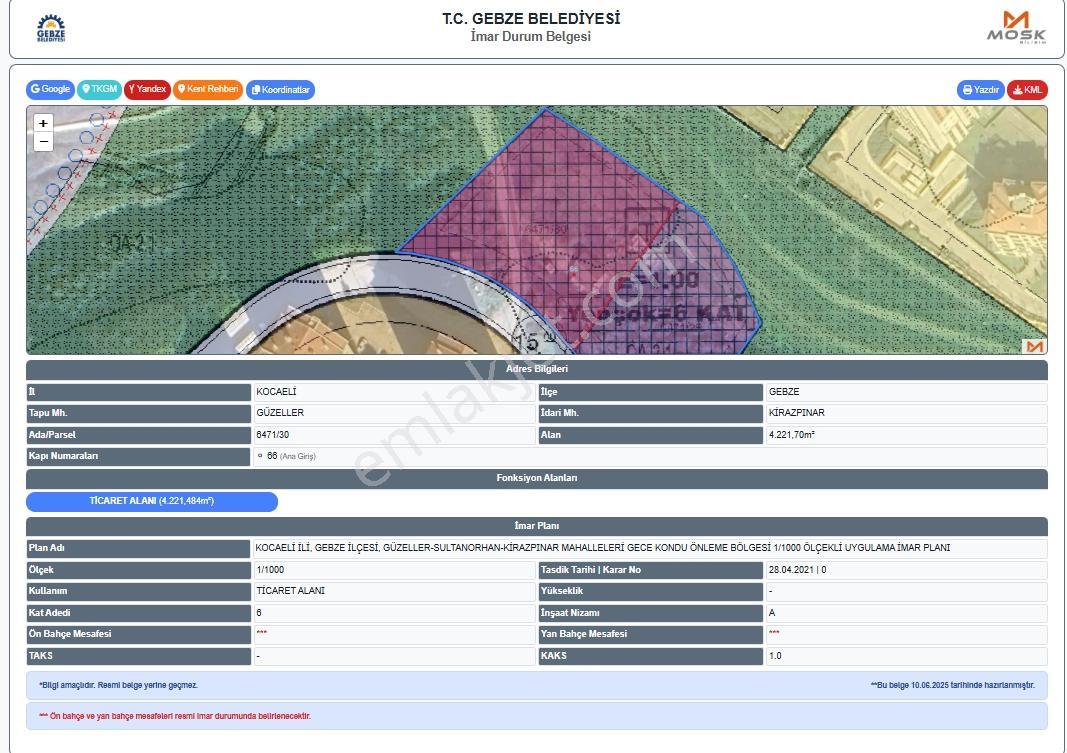Click the Gebze Belediyesi logo

[x=51, y=29]
